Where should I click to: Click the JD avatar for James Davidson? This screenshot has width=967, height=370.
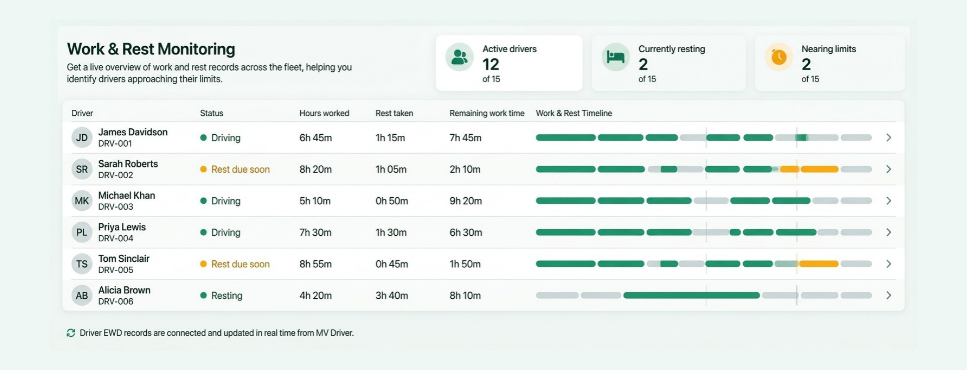click(x=82, y=138)
